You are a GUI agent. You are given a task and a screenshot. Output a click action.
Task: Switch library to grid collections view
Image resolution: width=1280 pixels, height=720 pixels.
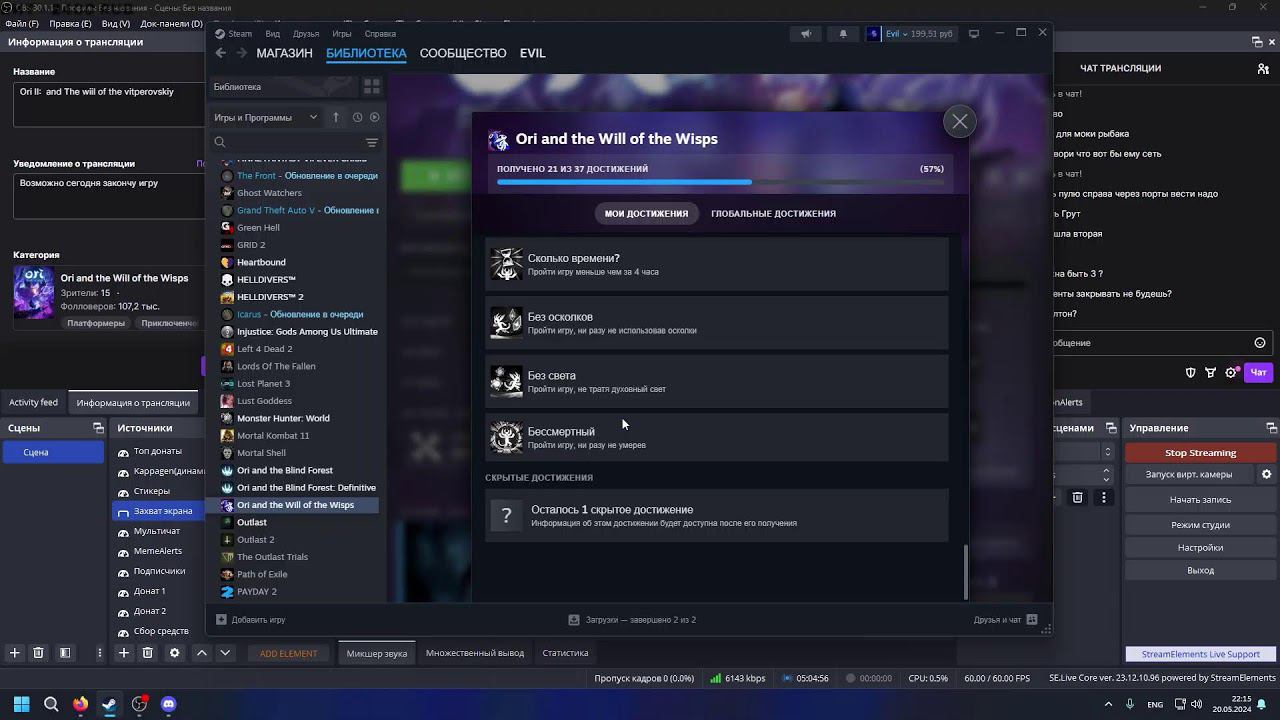pos(371,87)
